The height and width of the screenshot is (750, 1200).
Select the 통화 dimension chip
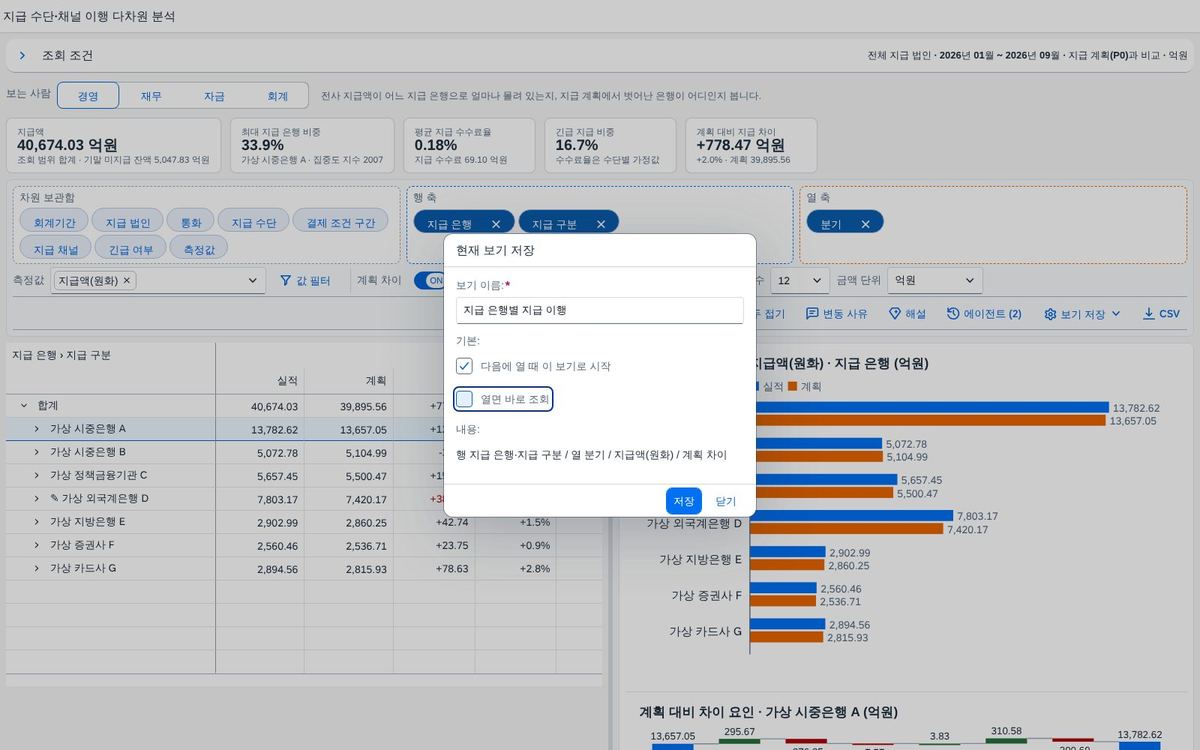point(190,222)
